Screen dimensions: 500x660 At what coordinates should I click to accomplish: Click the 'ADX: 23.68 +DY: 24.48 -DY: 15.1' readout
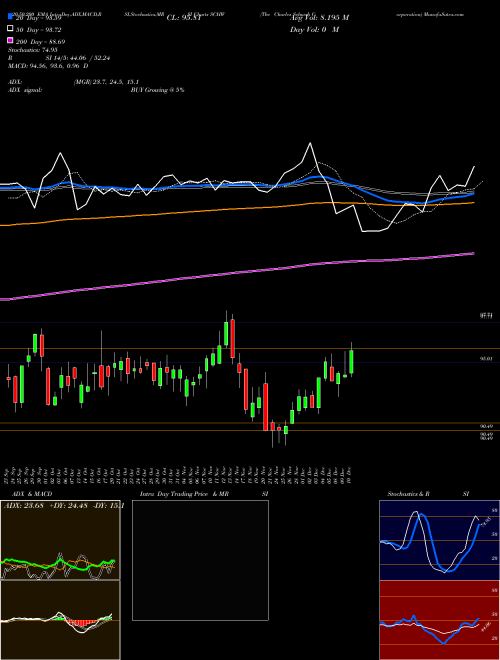click(64, 506)
